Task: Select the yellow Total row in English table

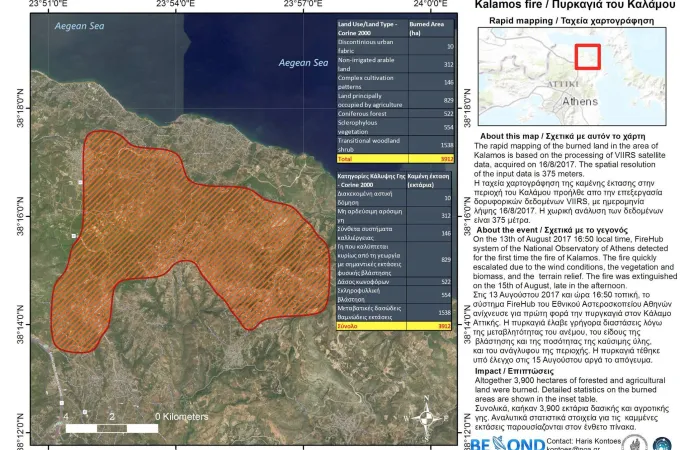Action: (x=396, y=159)
